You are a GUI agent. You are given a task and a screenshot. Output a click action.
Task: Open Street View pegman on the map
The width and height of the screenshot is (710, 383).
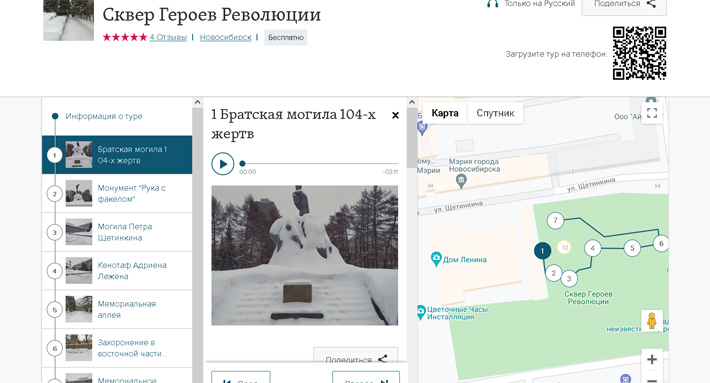coord(652,321)
